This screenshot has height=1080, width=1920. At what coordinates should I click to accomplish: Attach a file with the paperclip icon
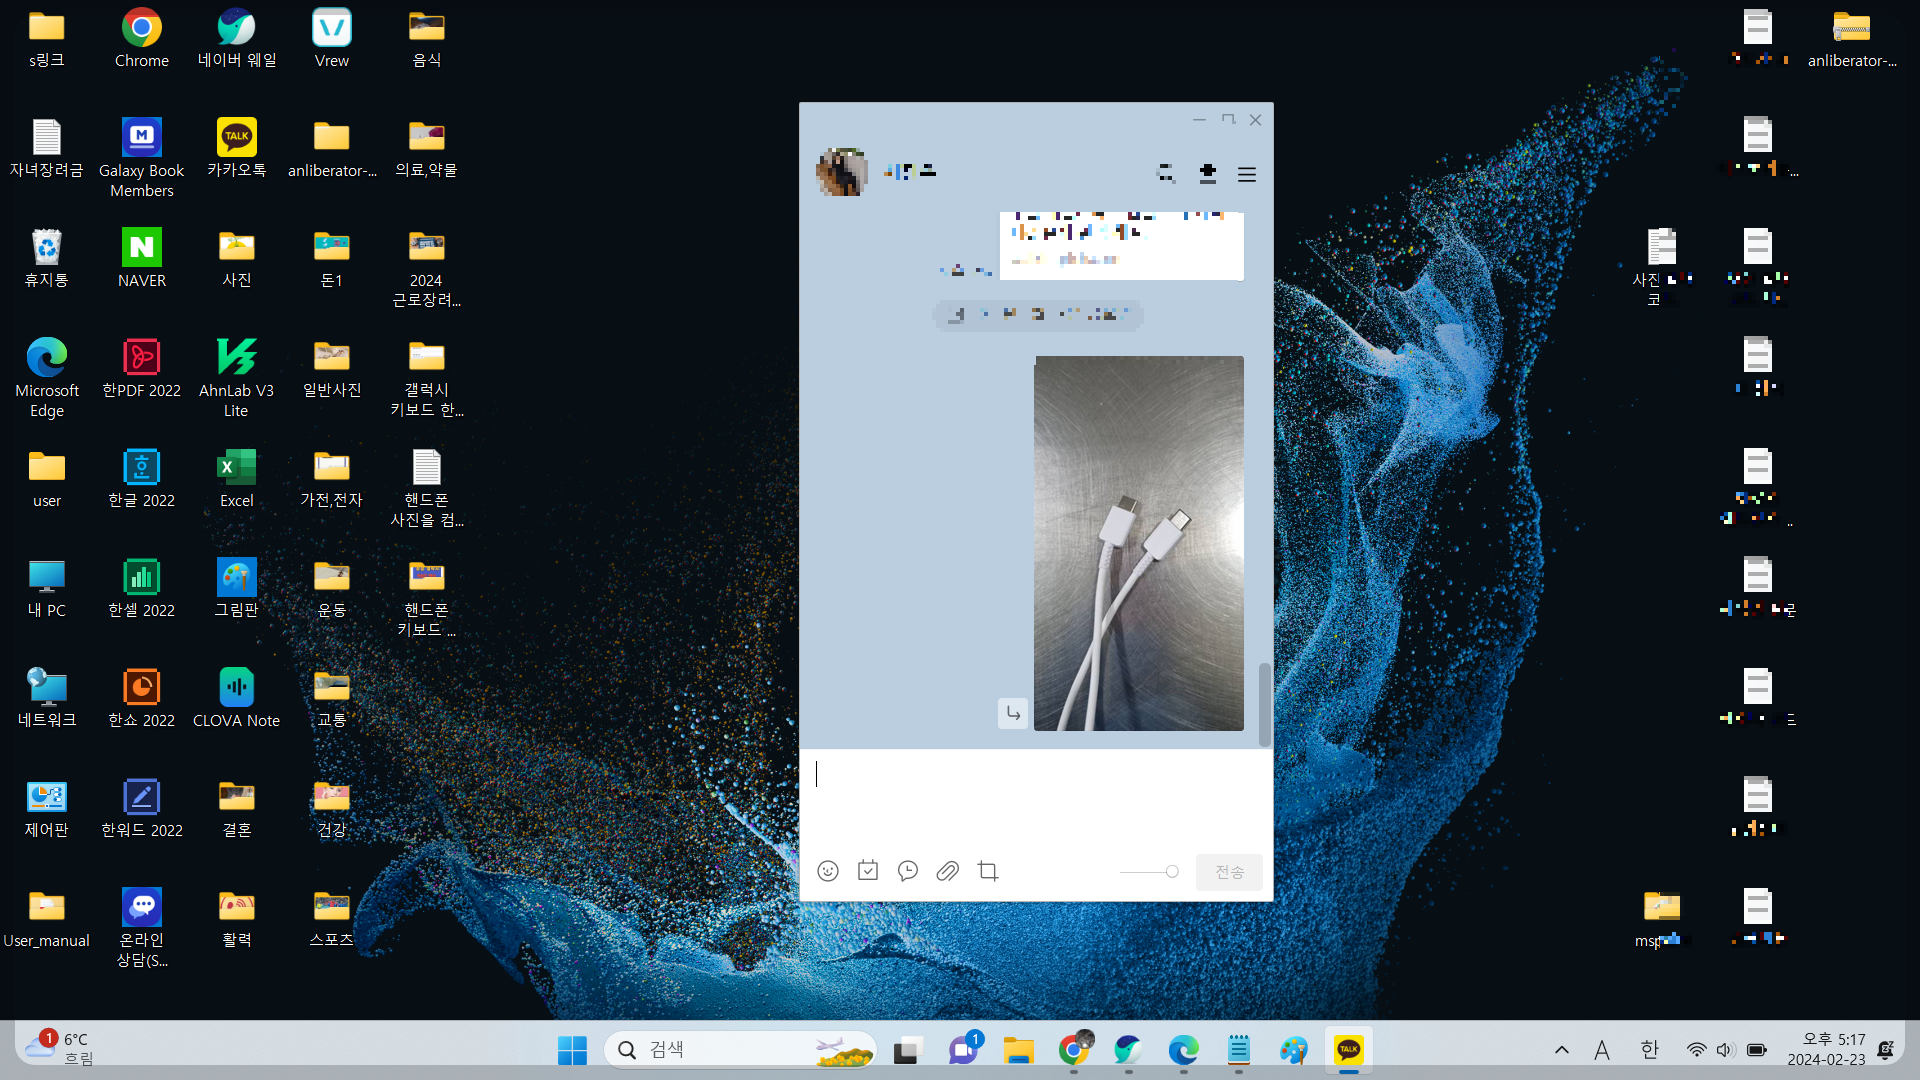pos(947,871)
